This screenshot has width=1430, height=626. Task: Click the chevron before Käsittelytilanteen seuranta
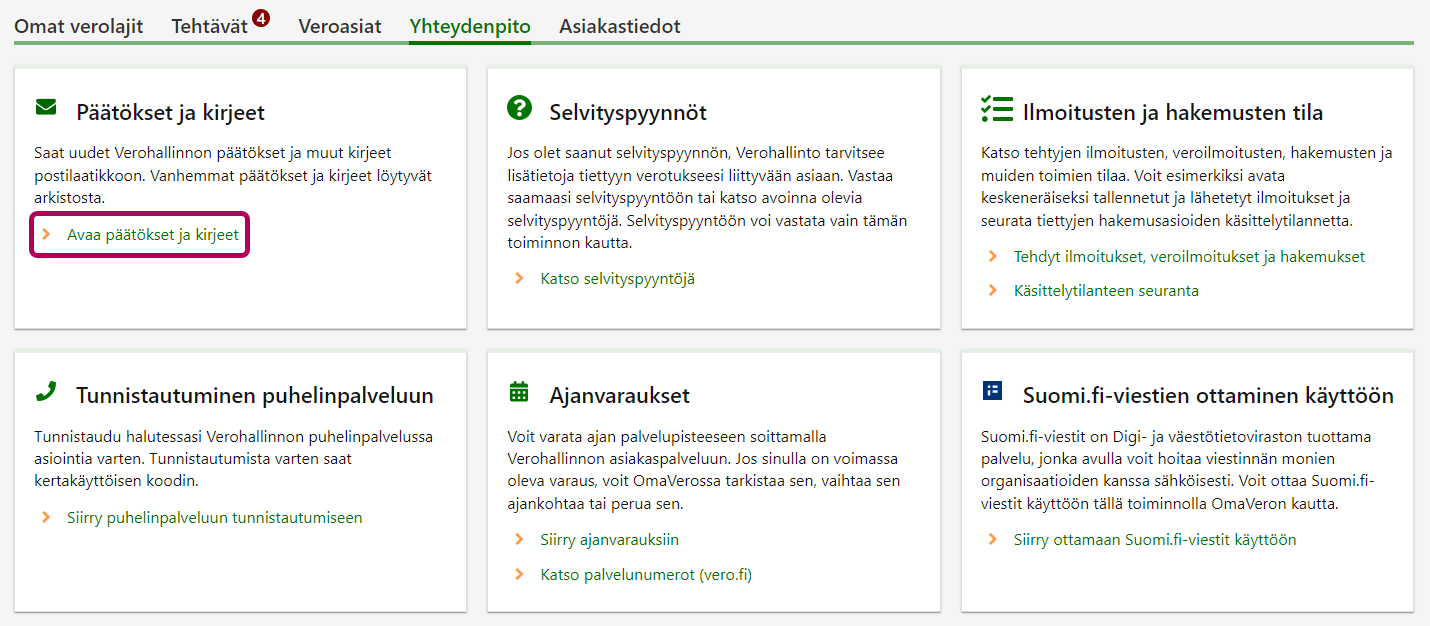(992, 291)
